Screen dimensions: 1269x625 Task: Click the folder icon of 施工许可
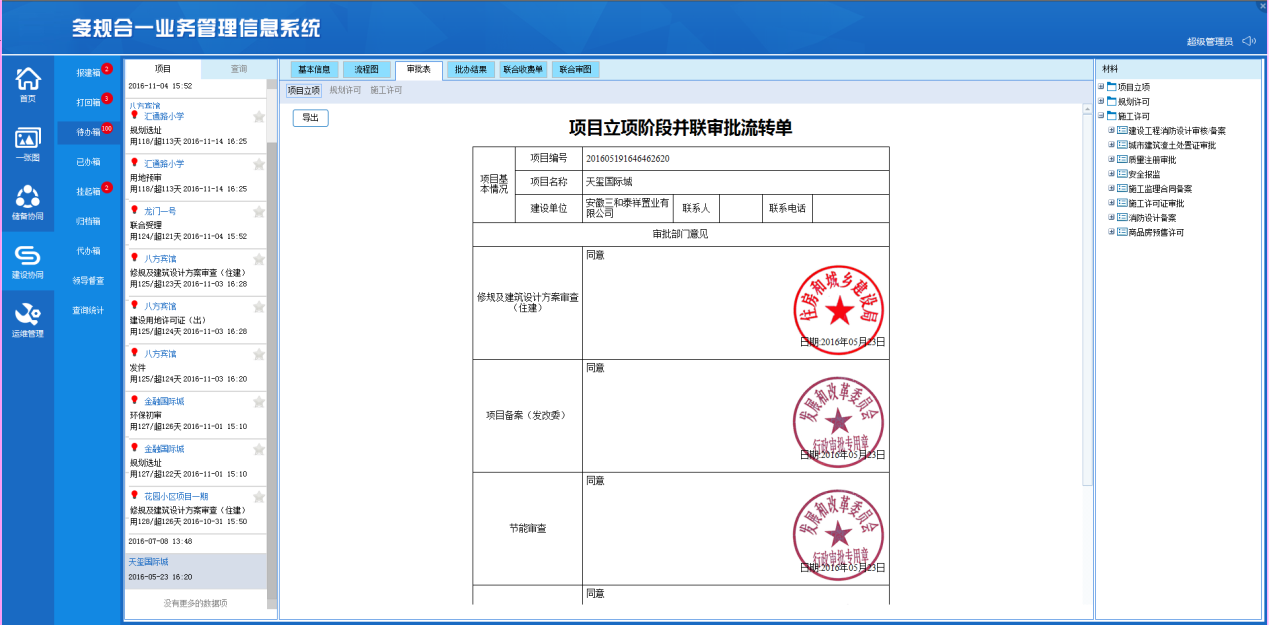(1111, 116)
